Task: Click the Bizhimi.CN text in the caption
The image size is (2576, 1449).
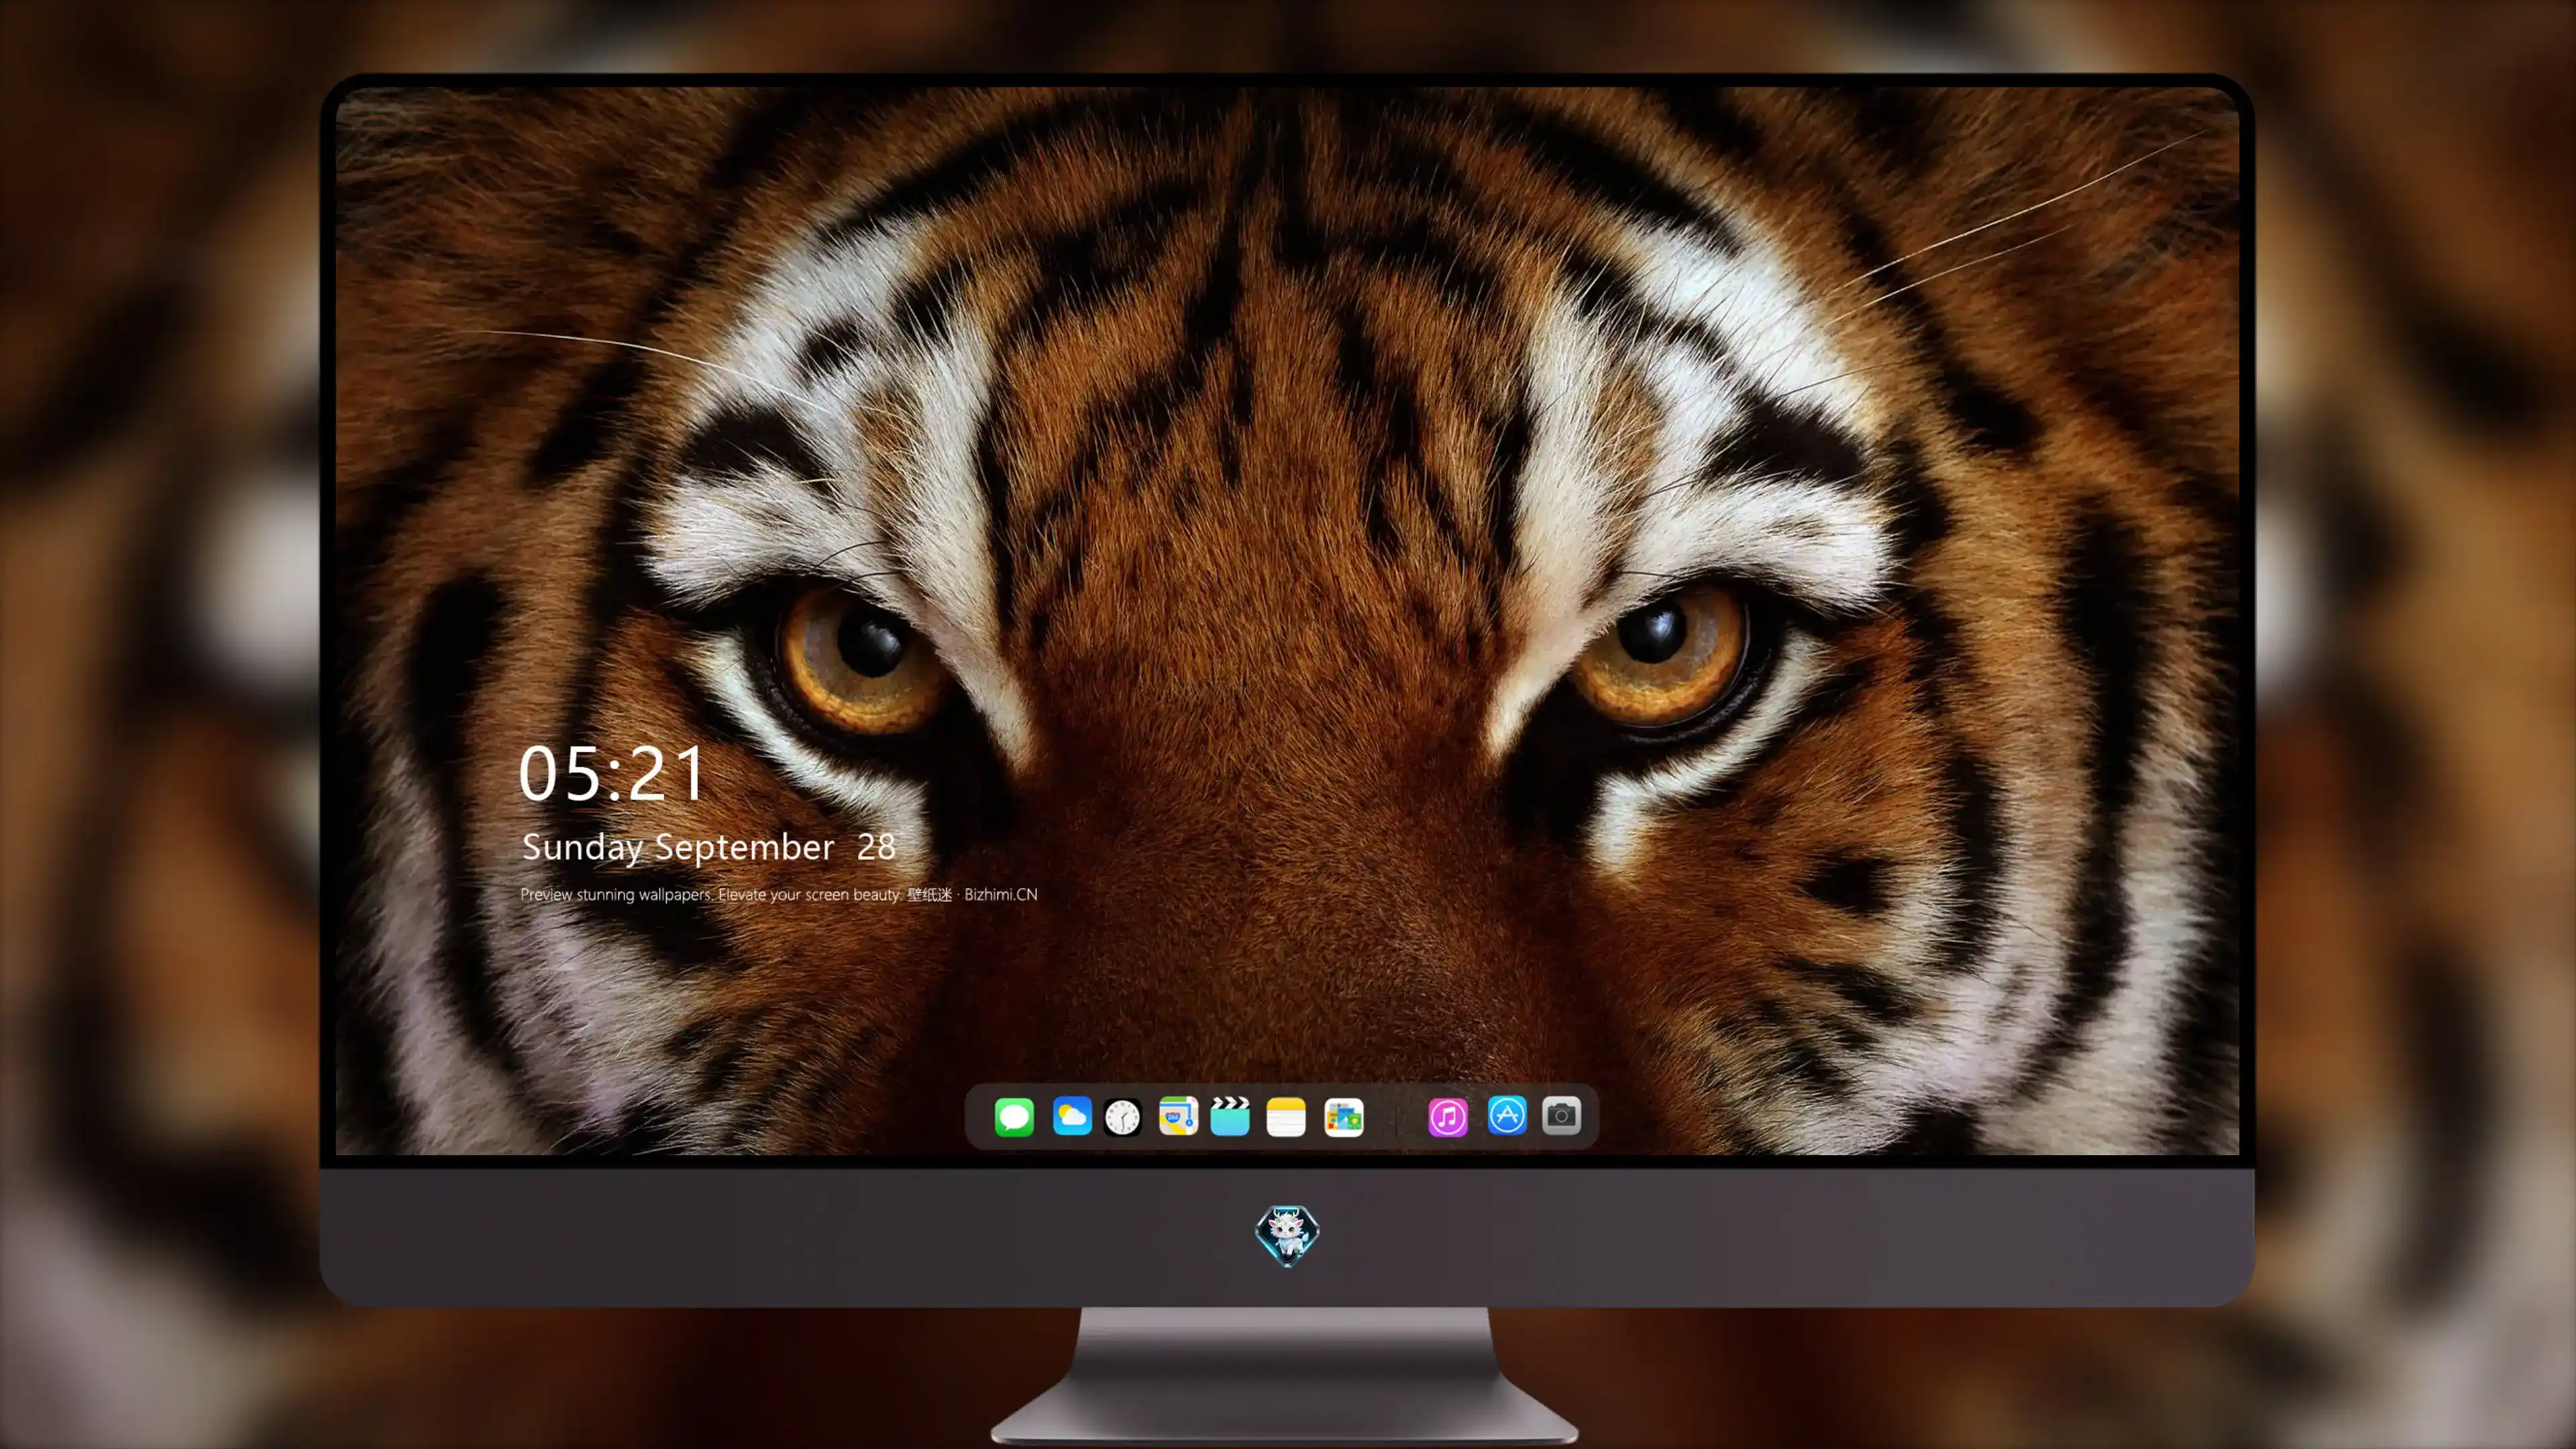Action: [x=1000, y=894]
